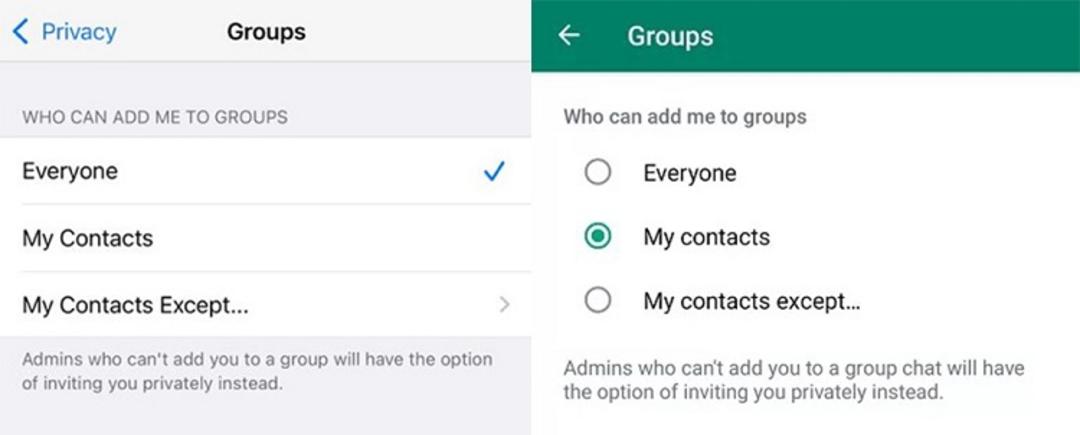Choose the My Contacts row in the iOS list
This screenshot has height=435, width=1080.
click(x=265, y=237)
